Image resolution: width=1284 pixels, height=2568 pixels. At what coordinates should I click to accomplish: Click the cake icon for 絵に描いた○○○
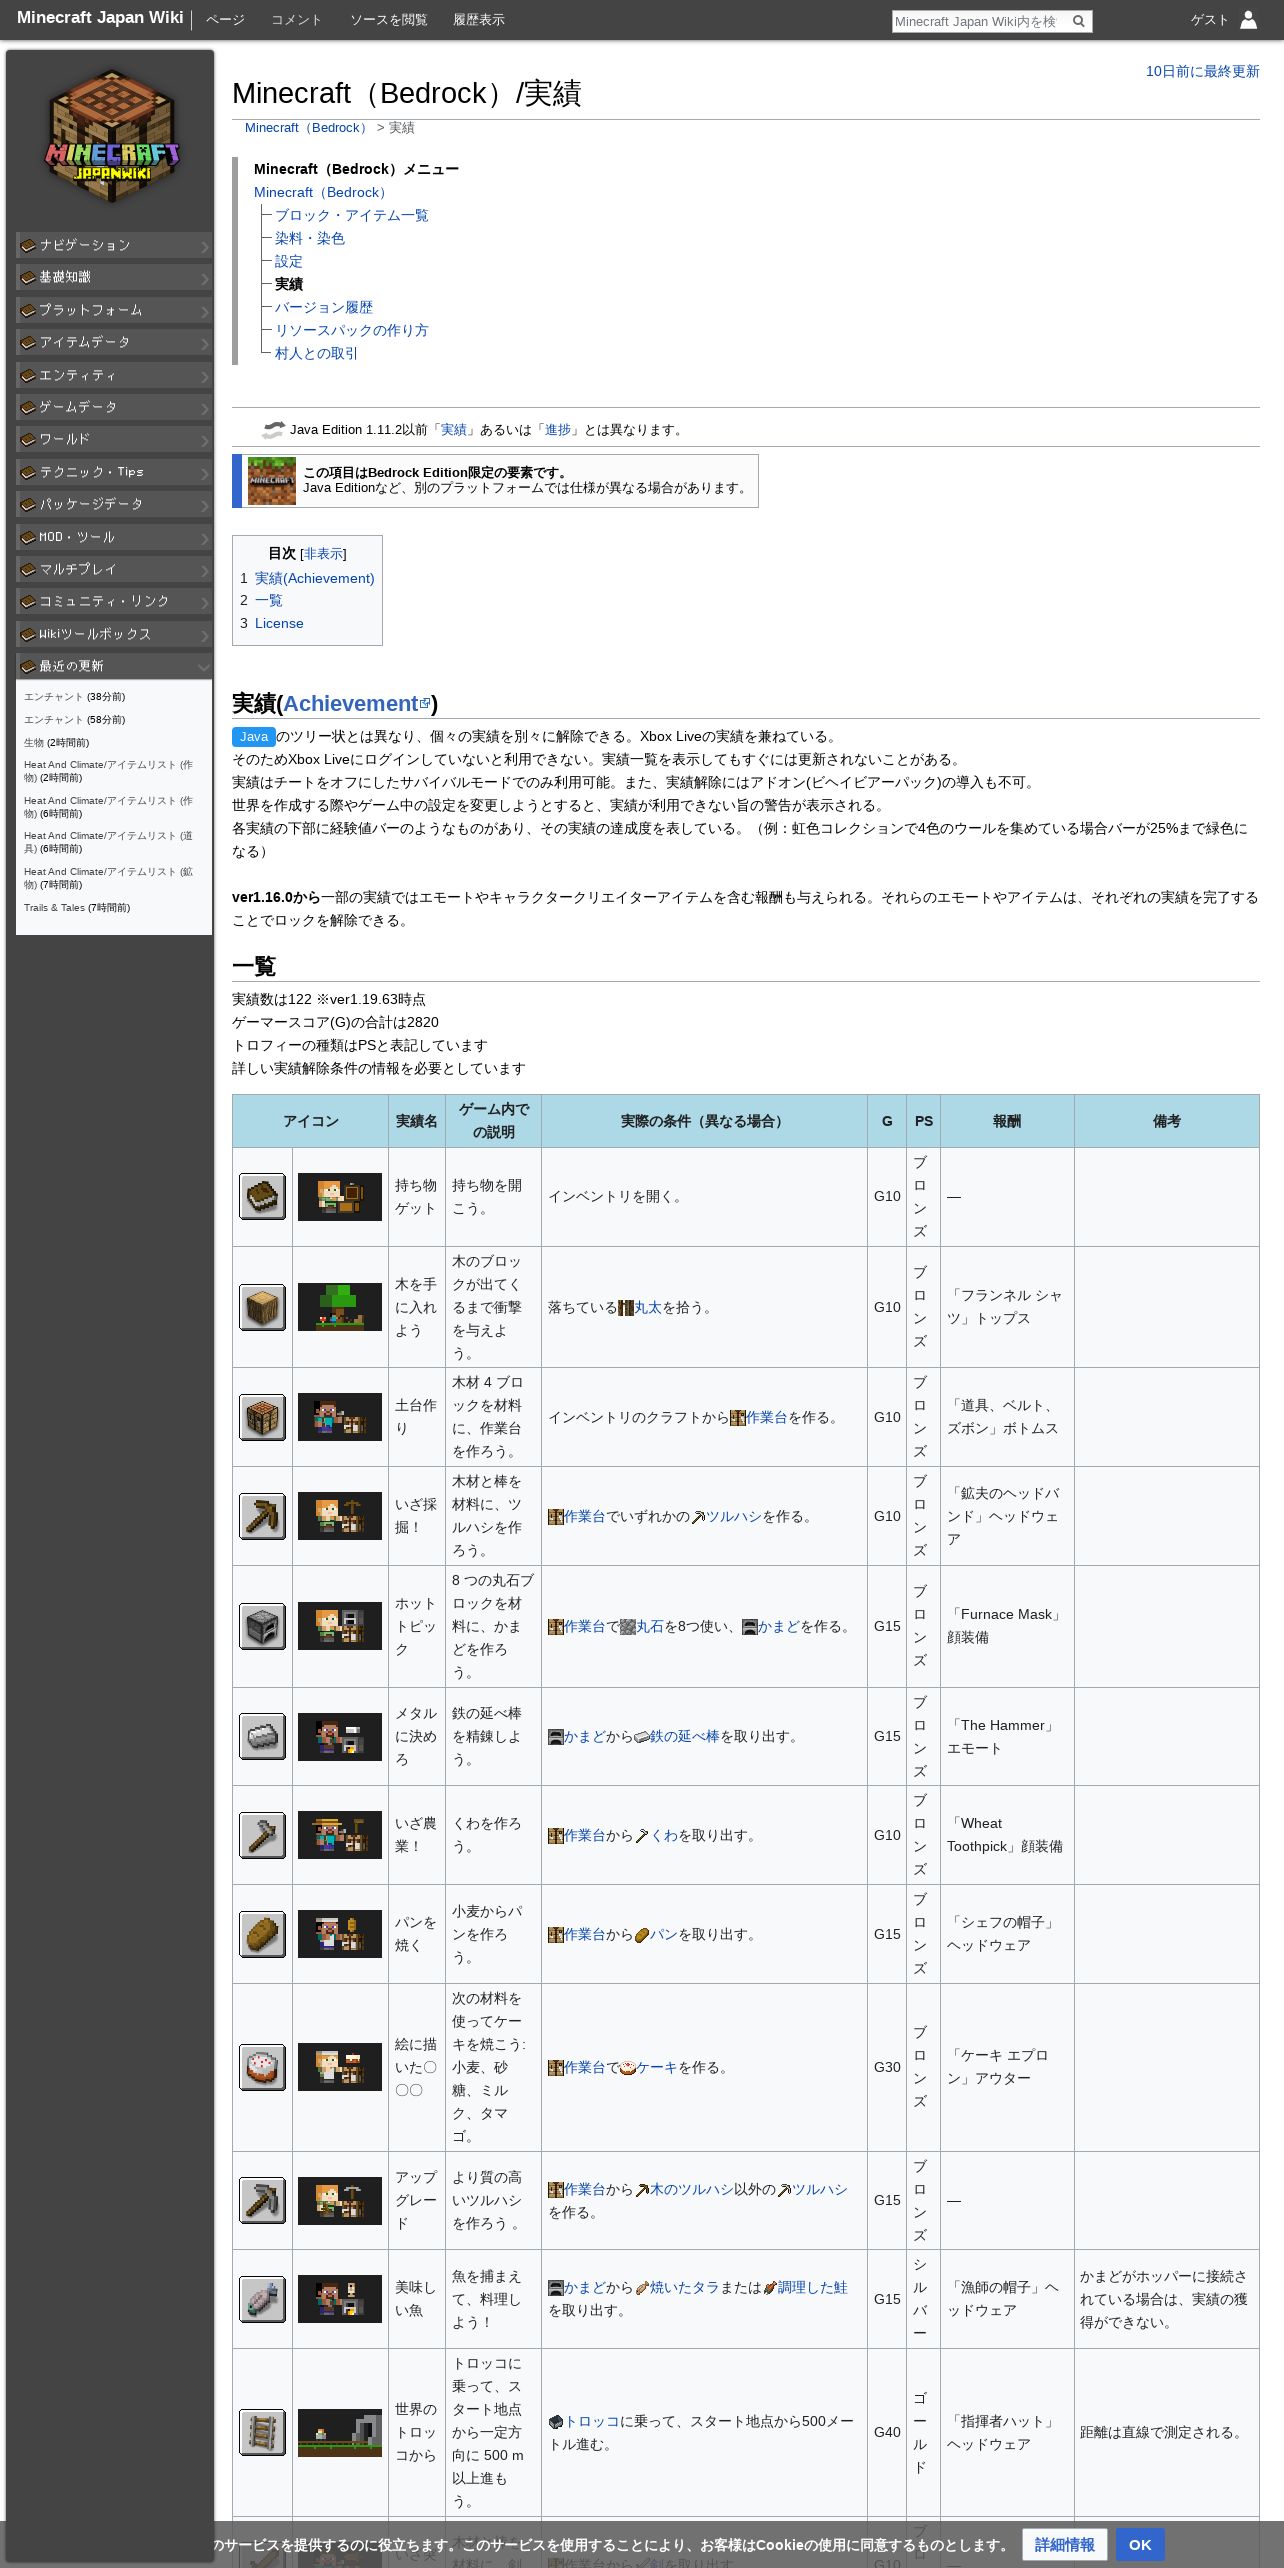coord(262,2067)
